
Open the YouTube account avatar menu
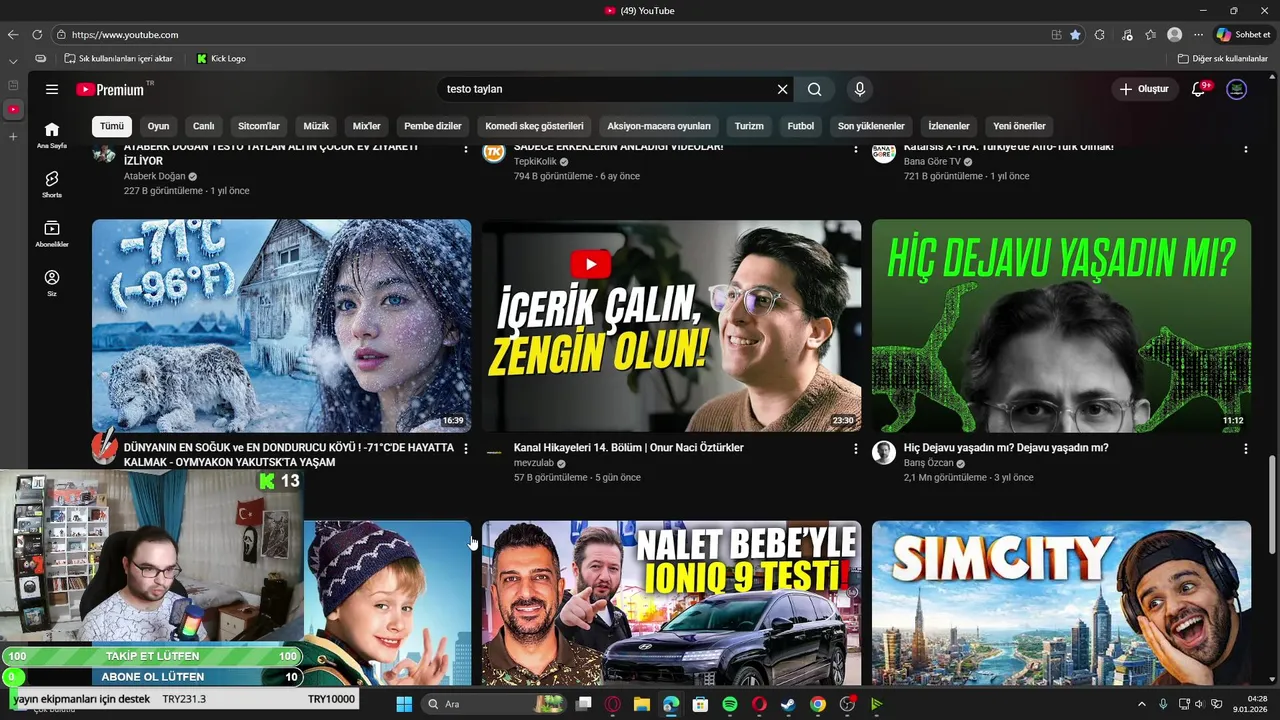pyautogui.click(x=1237, y=89)
